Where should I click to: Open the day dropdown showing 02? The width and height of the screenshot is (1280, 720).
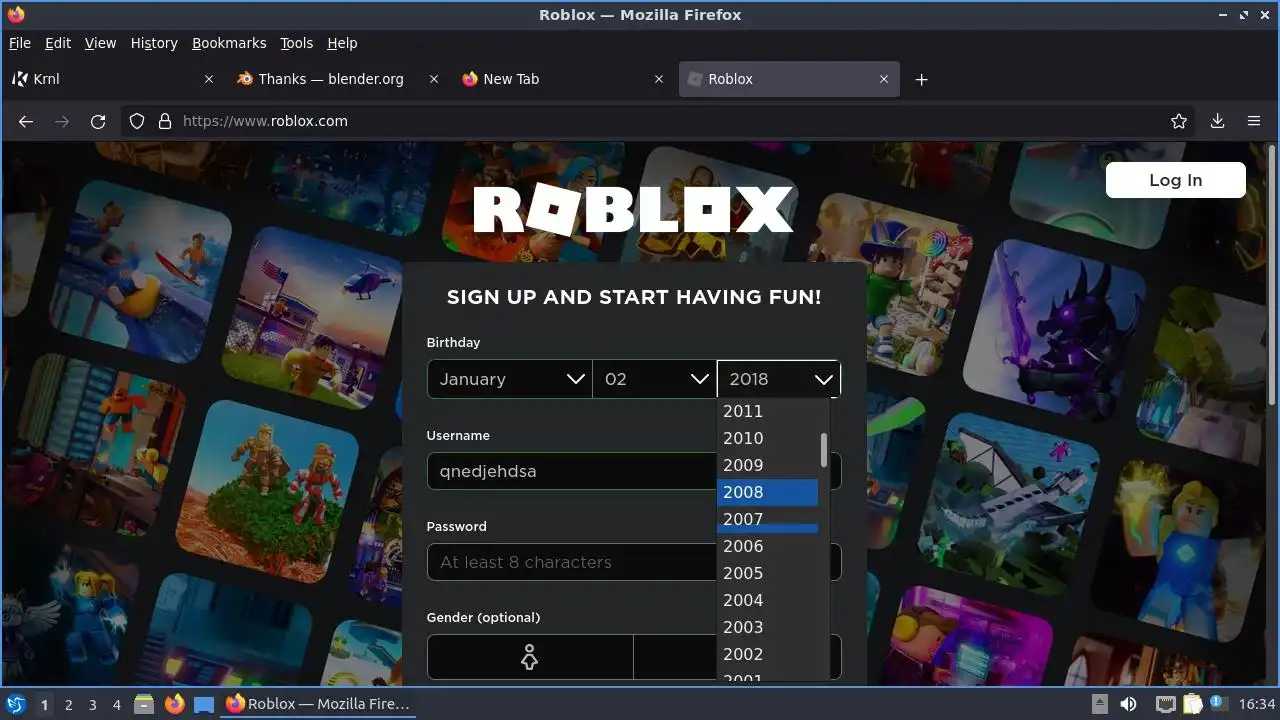point(654,379)
